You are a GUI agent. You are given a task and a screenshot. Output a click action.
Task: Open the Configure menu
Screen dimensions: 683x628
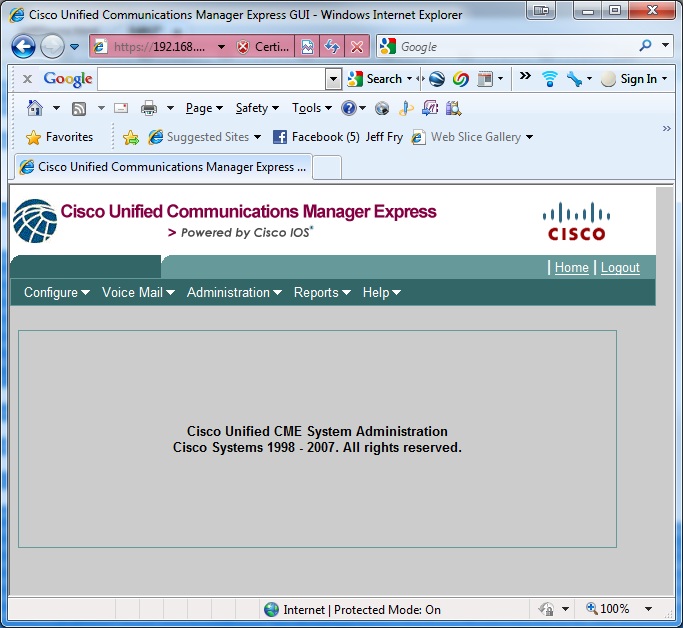[57, 293]
